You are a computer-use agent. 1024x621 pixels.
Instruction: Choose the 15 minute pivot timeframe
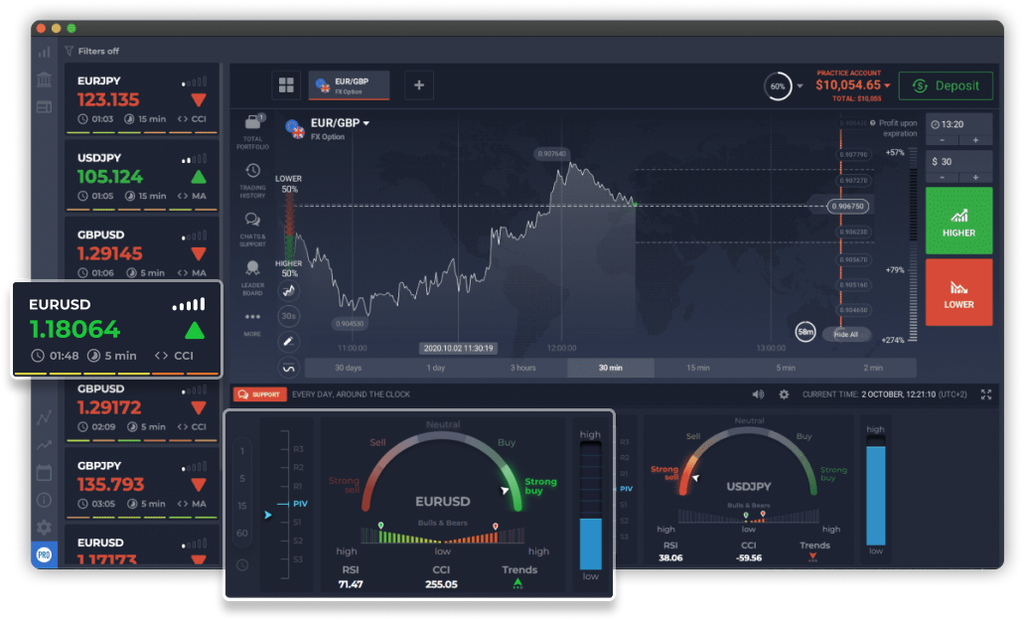tap(242, 505)
